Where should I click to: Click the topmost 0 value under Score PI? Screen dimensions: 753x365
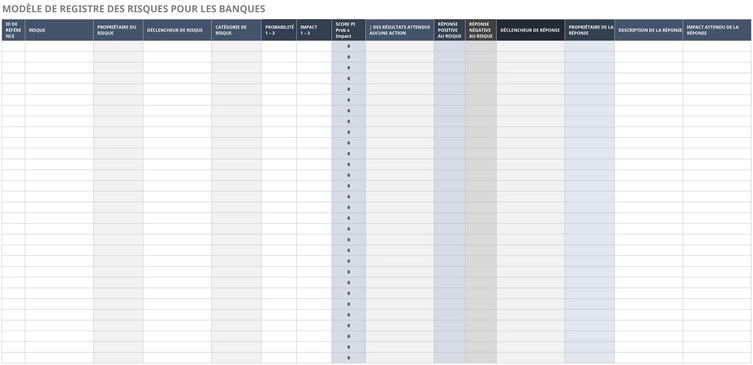pyautogui.click(x=349, y=47)
